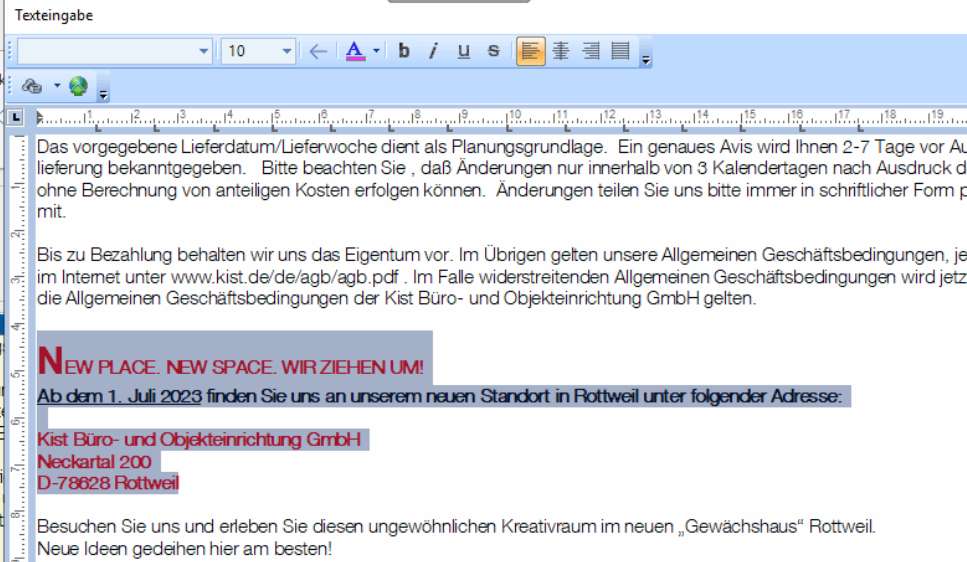Image resolution: width=967 pixels, height=562 pixels.
Task: Click the horizontal ruler at mark 10
Action: [515, 115]
